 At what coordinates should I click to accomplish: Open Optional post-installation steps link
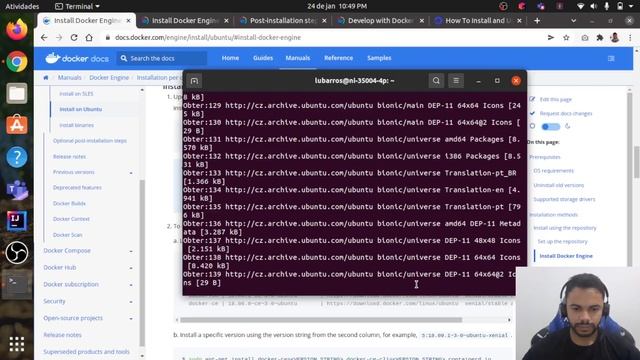pos(90,141)
